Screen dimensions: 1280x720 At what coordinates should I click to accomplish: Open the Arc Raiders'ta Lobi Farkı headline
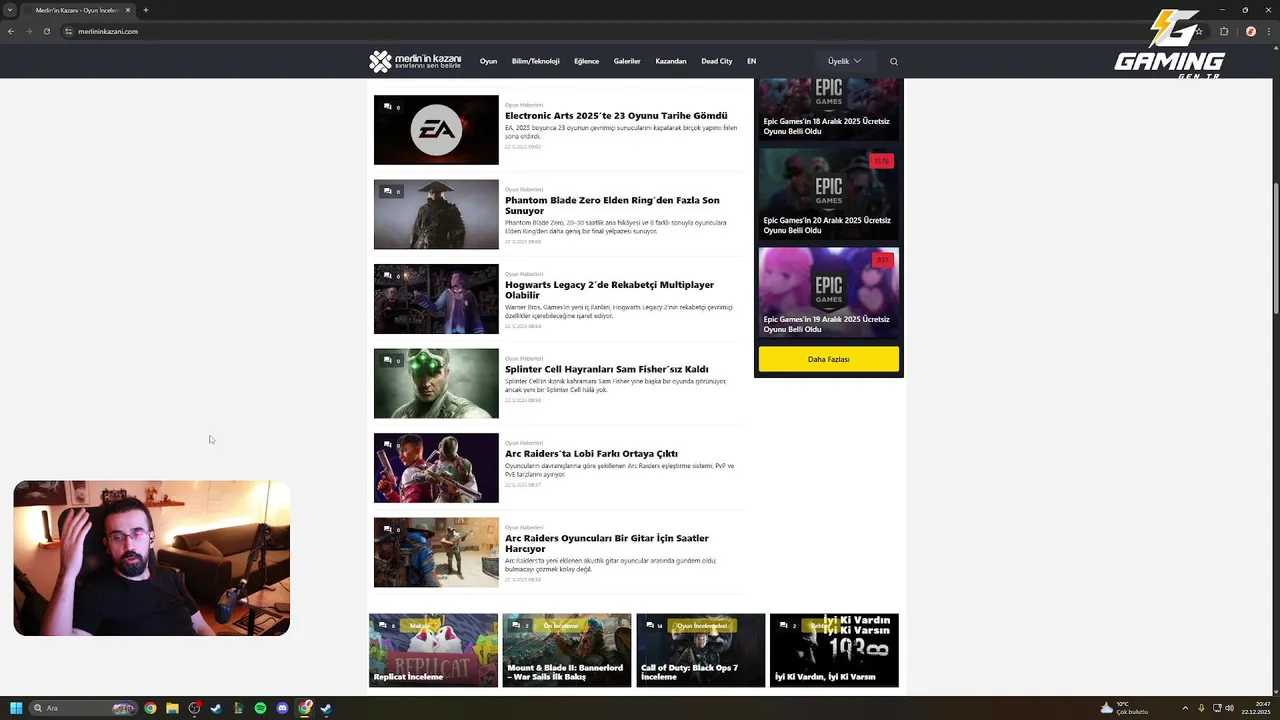[x=591, y=454]
